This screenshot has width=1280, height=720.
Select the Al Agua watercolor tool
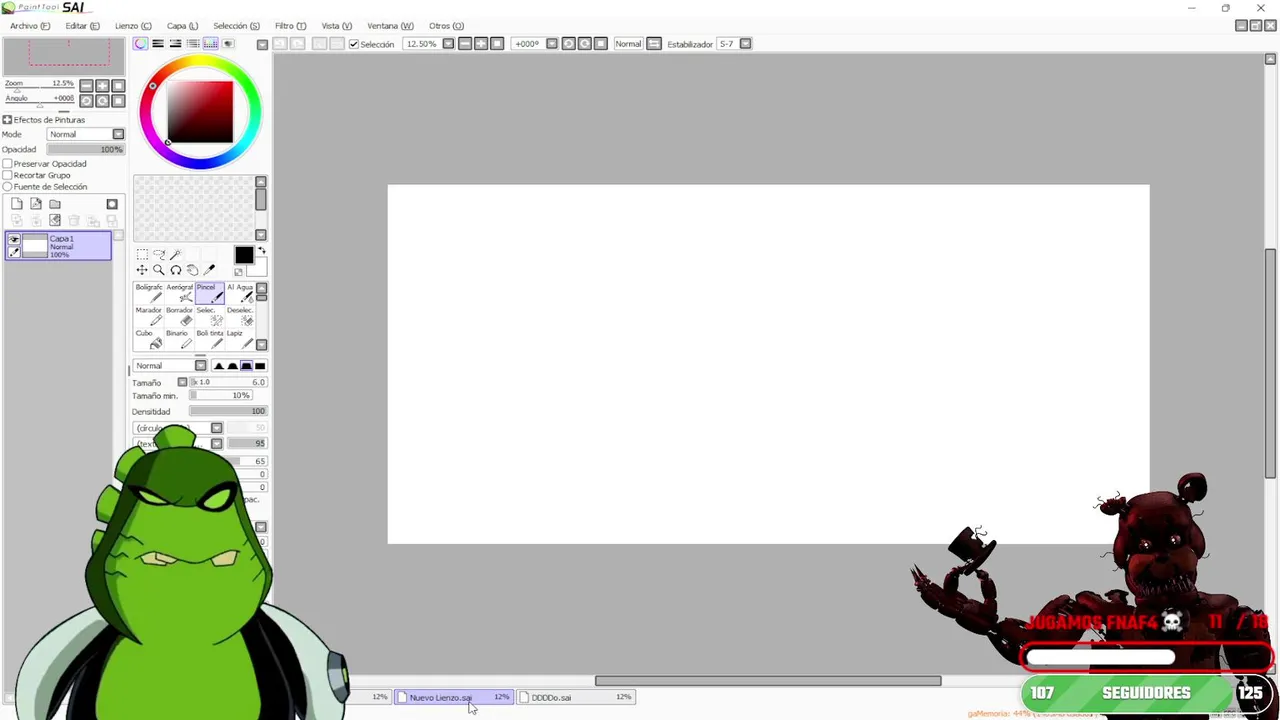pyautogui.click(x=240, y=293)
